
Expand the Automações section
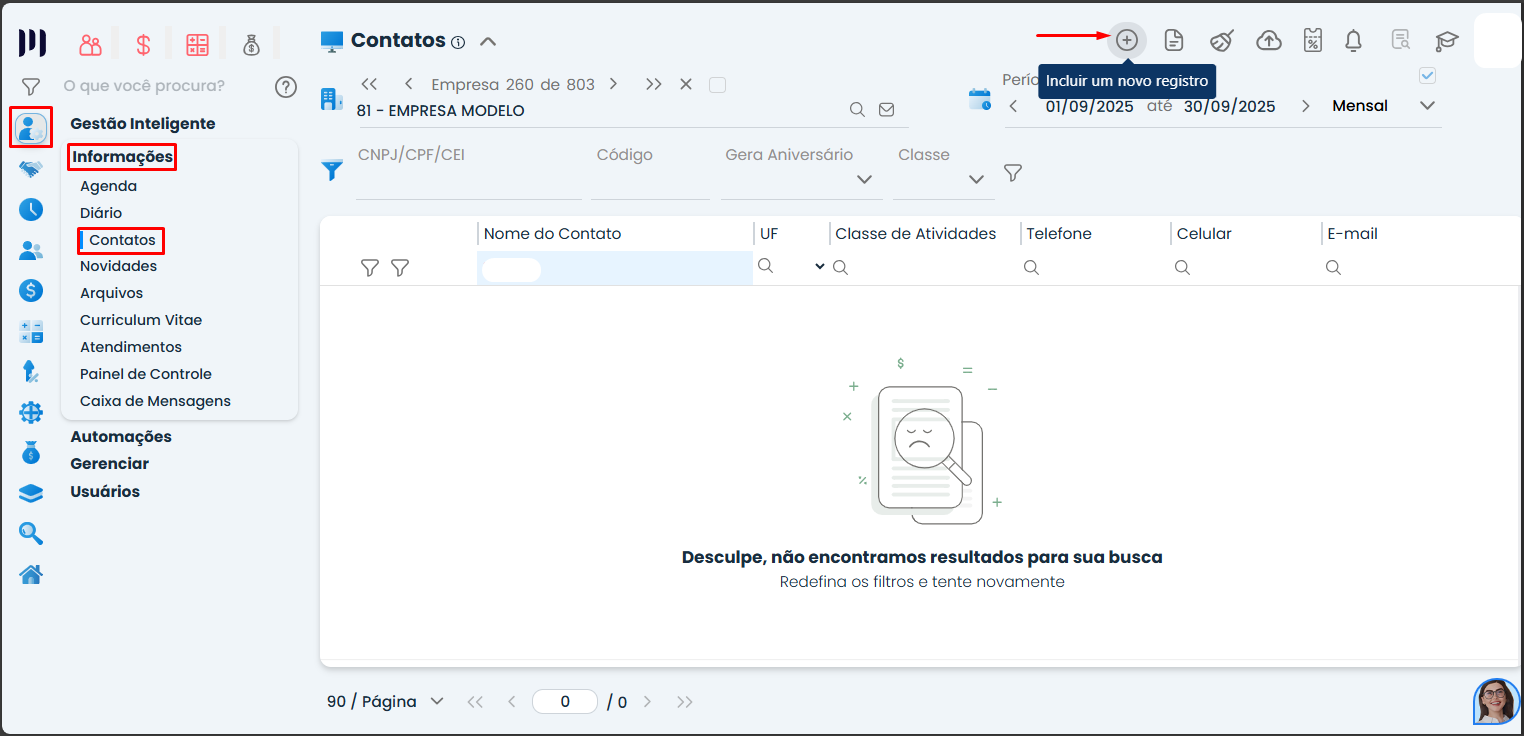[x=120, y=437]
